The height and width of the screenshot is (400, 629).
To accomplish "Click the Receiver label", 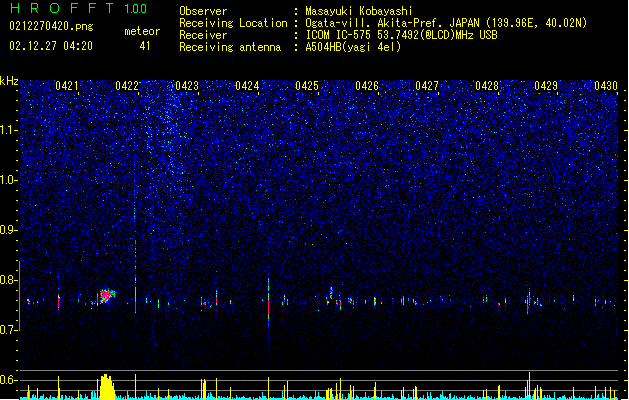I will 203,35.
